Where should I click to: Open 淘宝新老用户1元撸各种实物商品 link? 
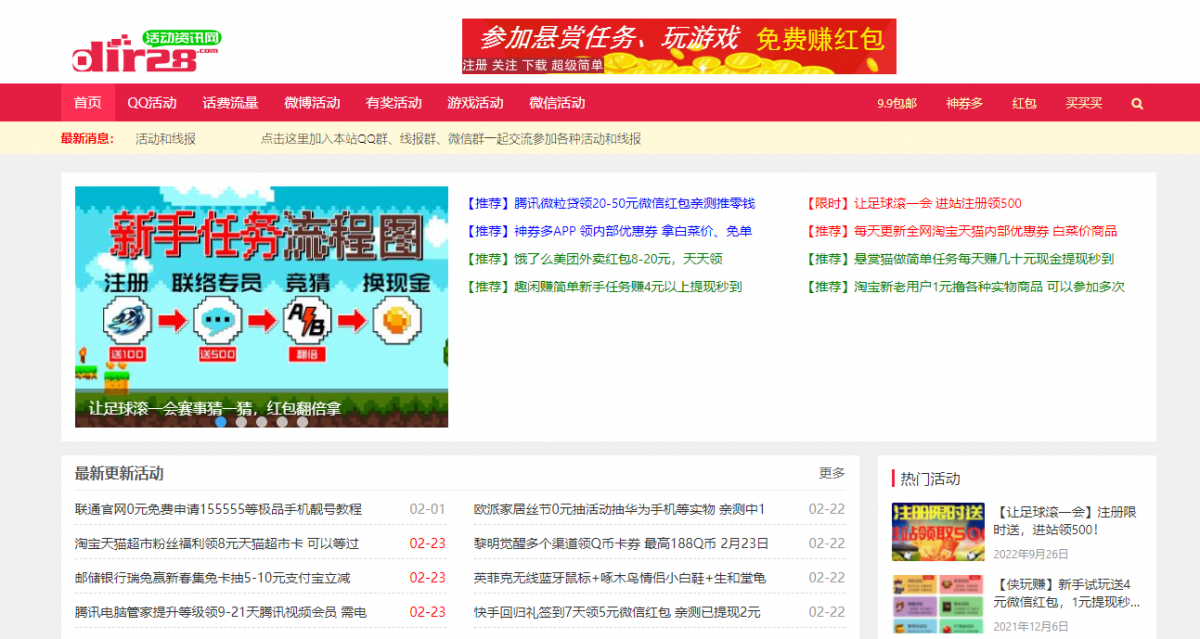[x=965, y=287]
